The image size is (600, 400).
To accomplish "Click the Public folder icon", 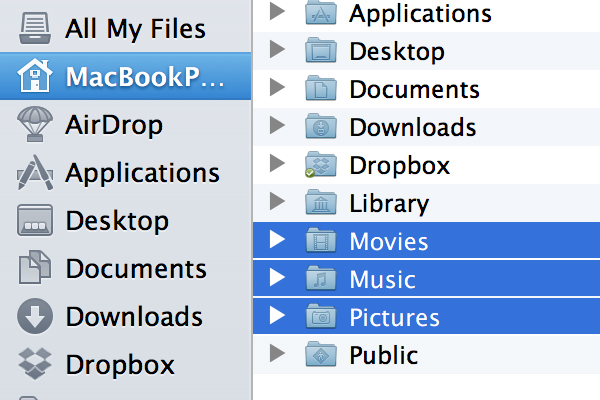I will pos(321,354).
